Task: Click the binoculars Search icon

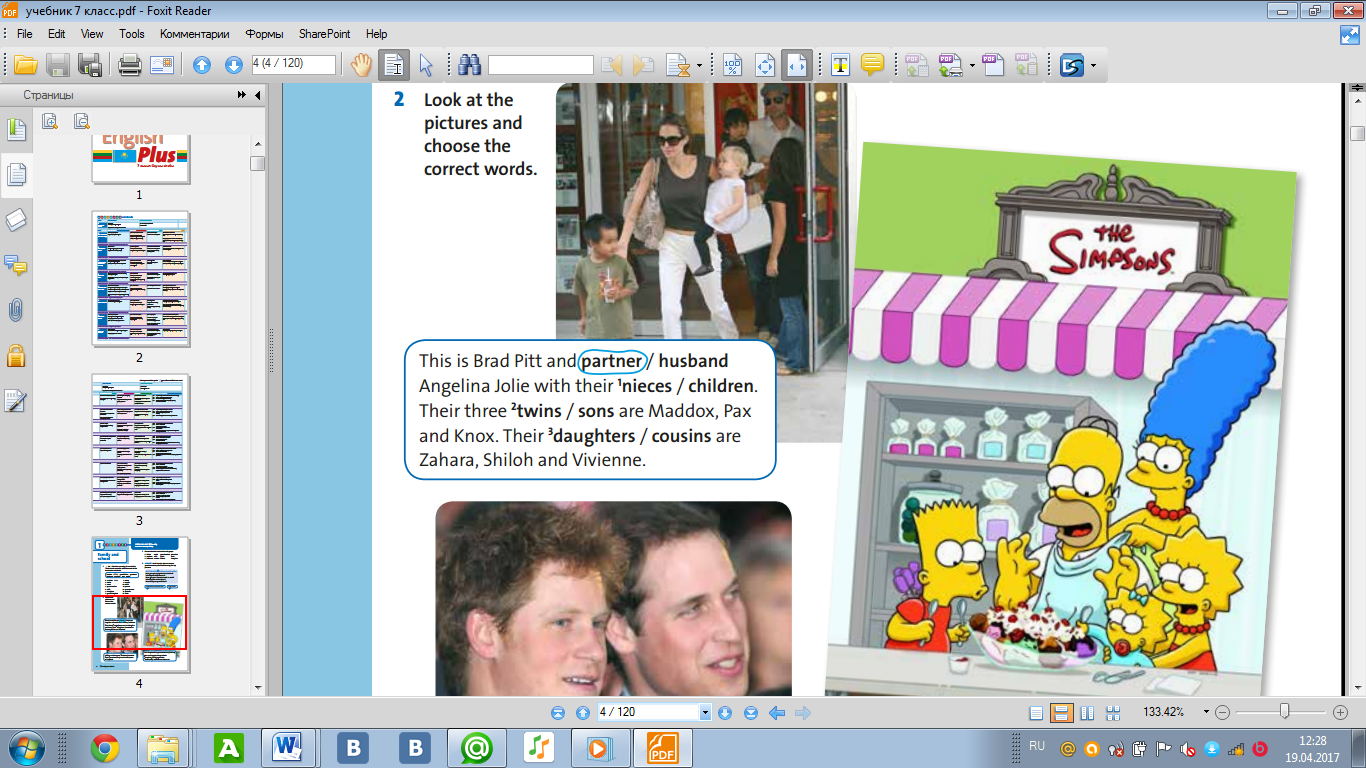Action: pos(470,66)
